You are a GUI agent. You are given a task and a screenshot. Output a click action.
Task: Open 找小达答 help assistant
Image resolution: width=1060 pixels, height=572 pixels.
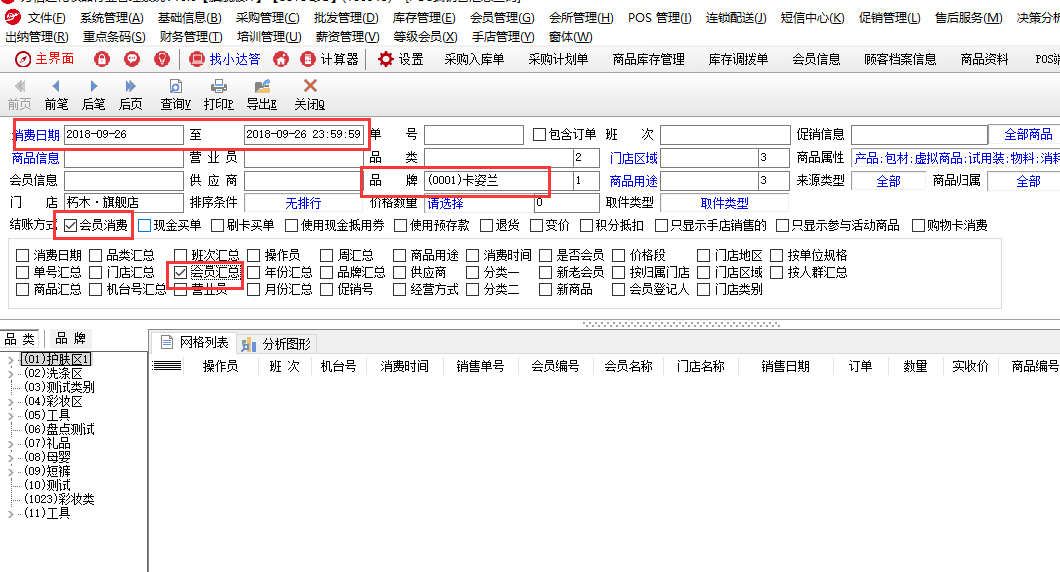(225, 59)
